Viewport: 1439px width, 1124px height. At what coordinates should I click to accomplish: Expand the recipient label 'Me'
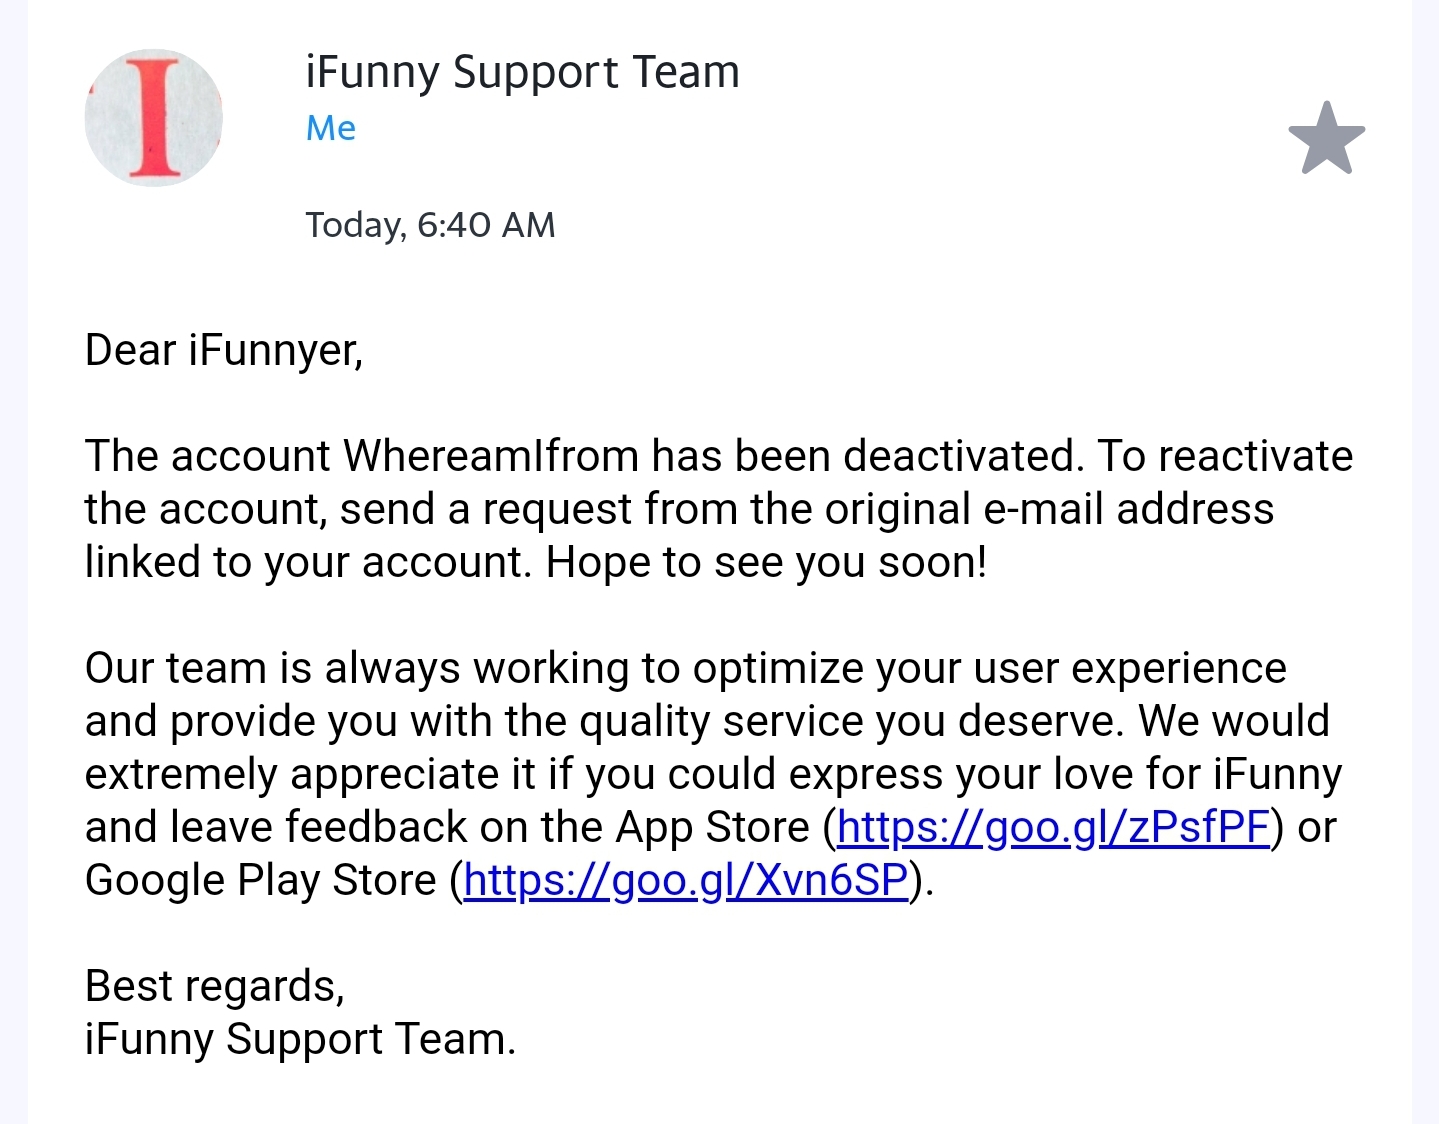tap(331, 128)
